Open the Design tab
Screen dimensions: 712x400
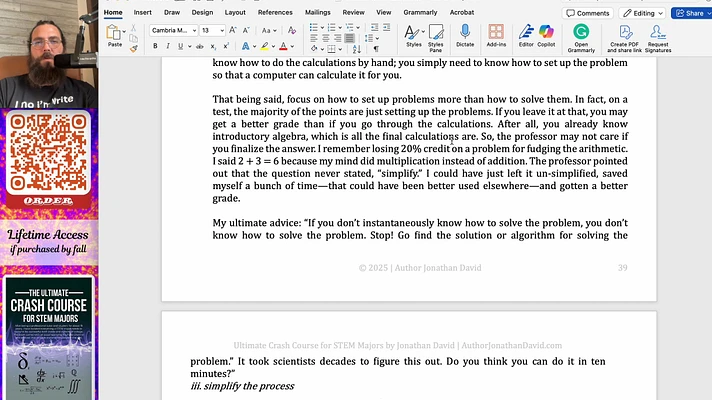pyautogui.click(x=202, y=12)
